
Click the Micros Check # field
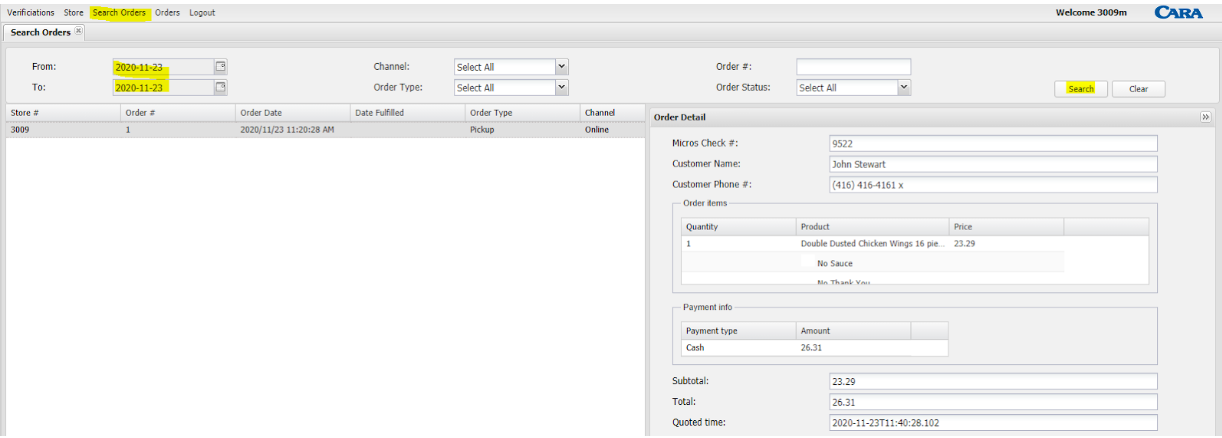pos(993,144)
